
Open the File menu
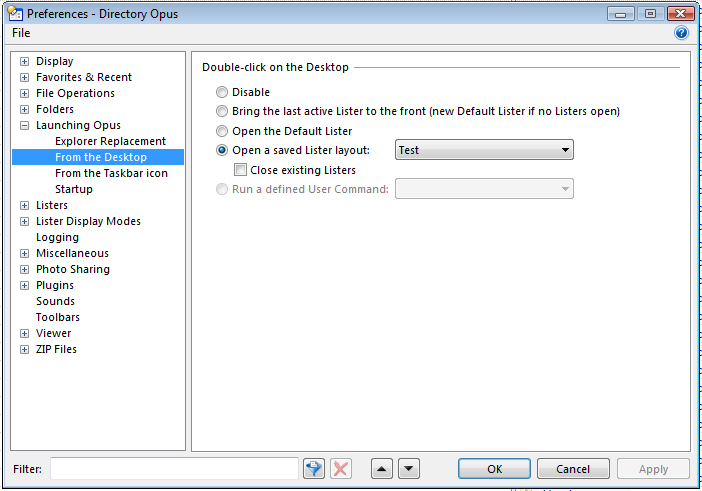tap(21, 33)
